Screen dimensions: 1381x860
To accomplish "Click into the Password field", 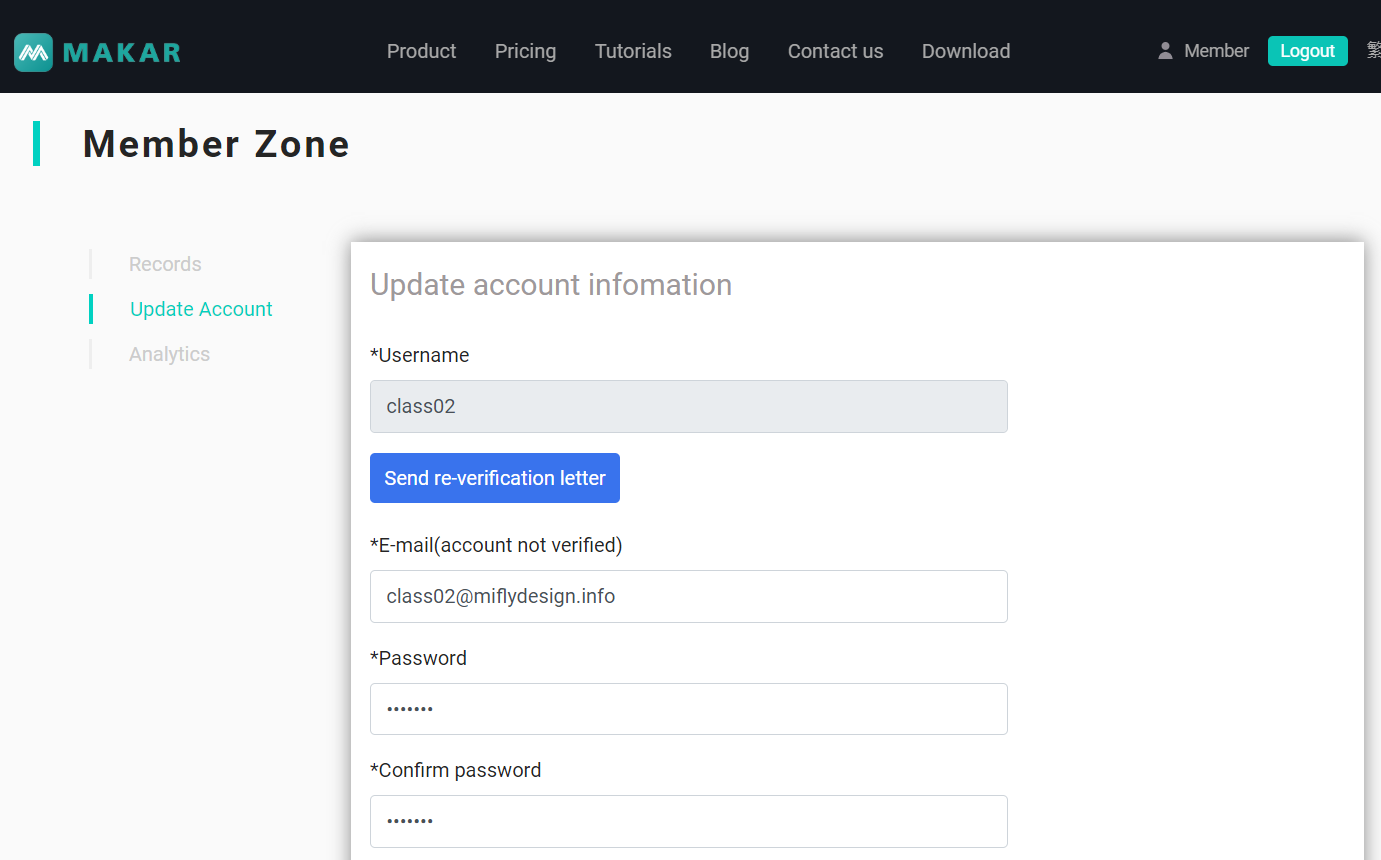I will (688, 709).
